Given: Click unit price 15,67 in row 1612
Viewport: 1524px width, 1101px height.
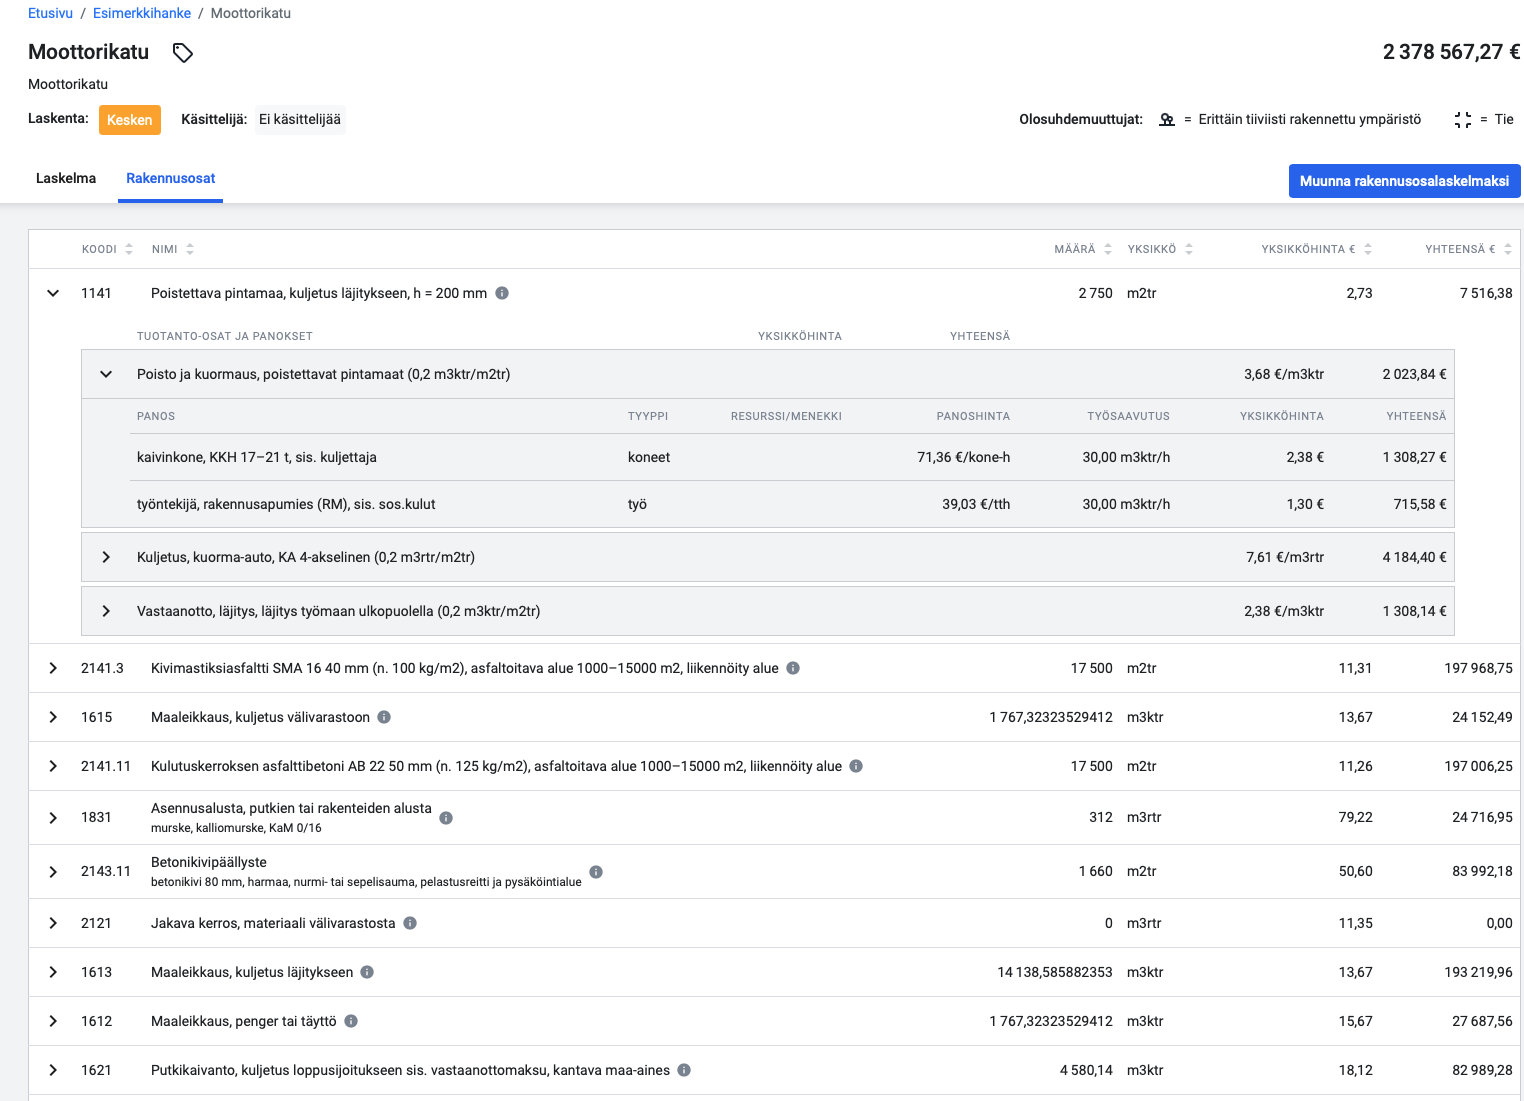Looking at the screenshot, I should (x=1355, y=1021).
